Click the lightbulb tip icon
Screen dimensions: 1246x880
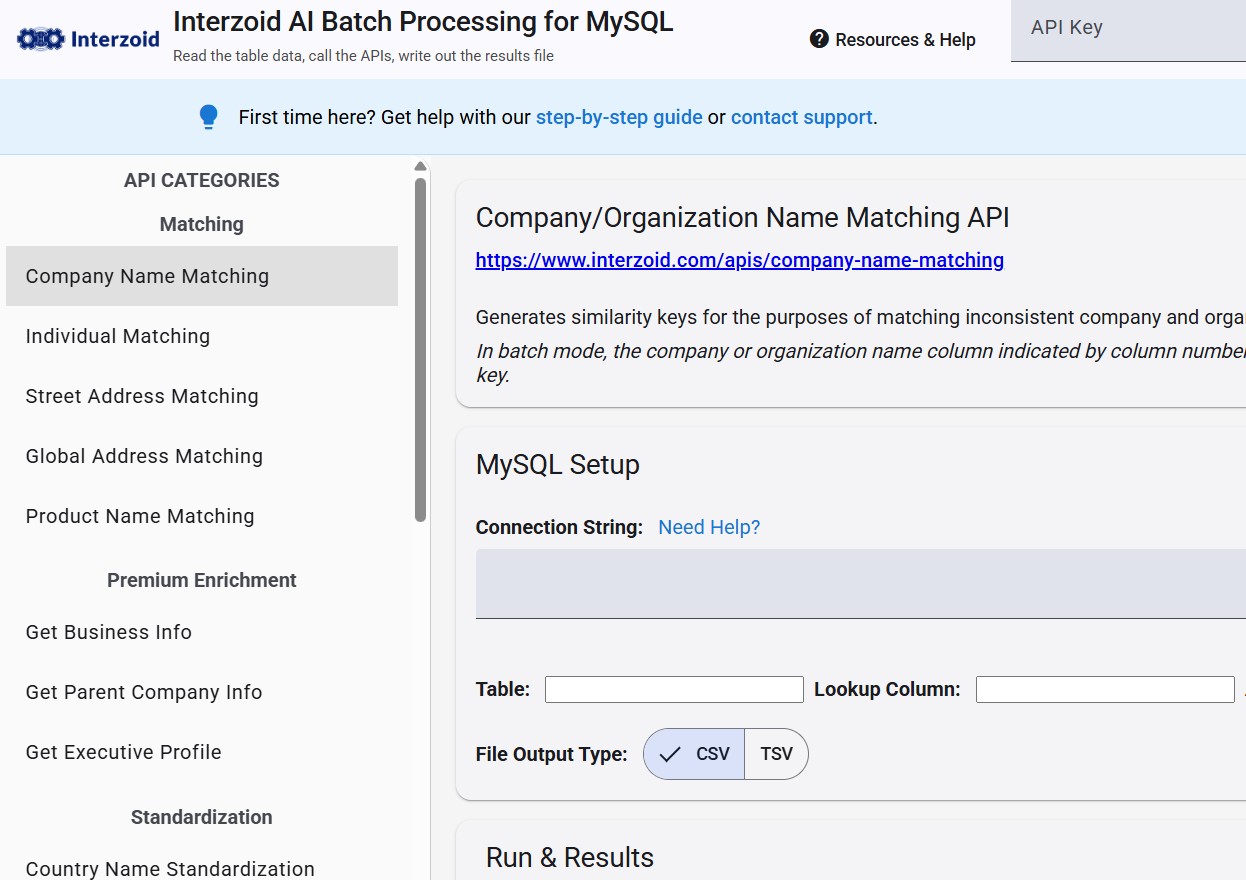click(208, 117)
